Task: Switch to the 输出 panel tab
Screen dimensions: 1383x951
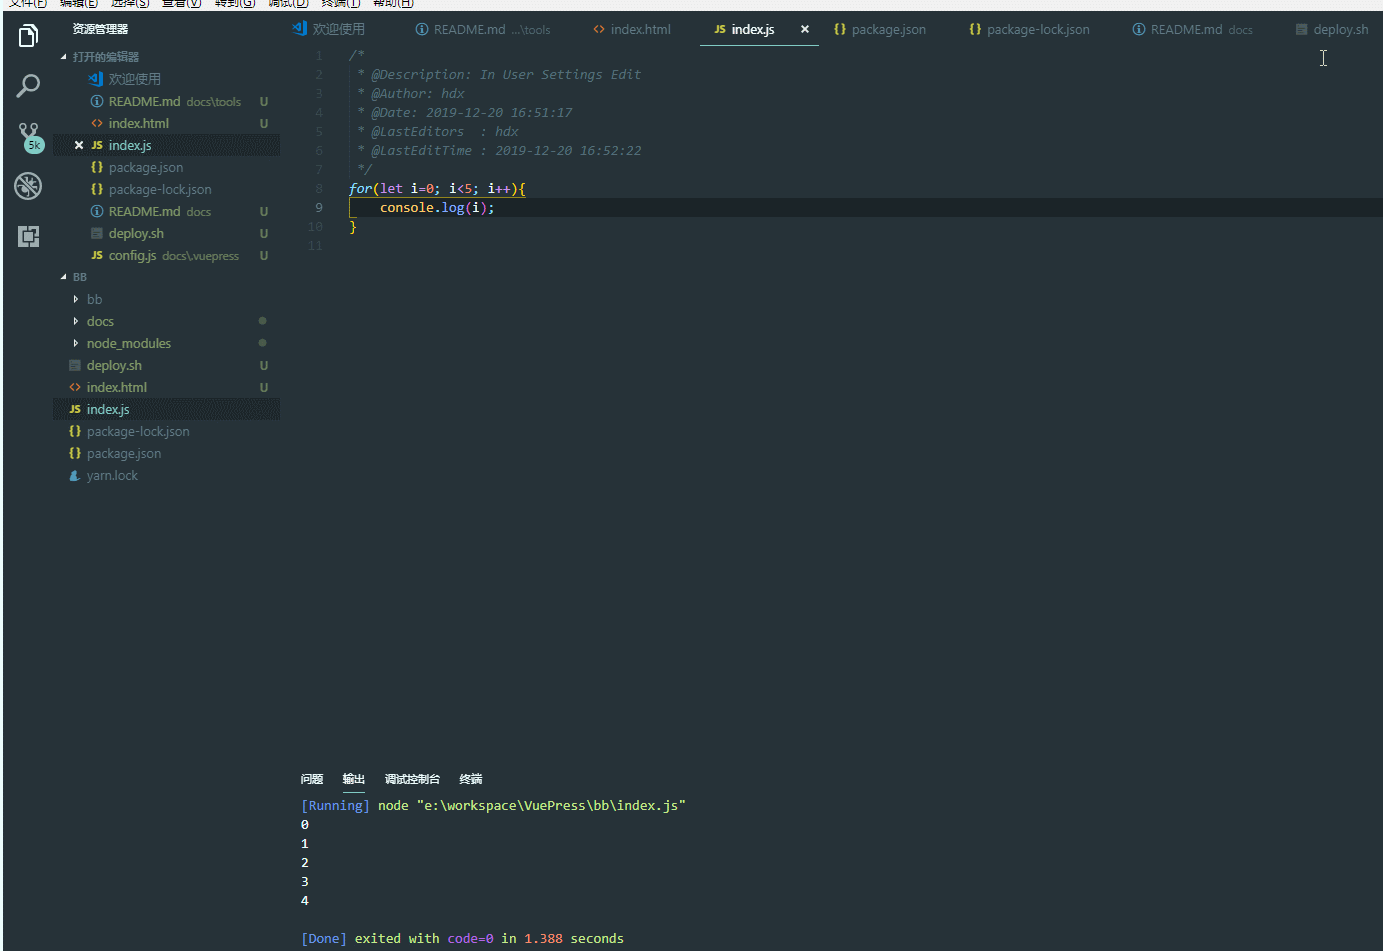Action: click(354, 779)
